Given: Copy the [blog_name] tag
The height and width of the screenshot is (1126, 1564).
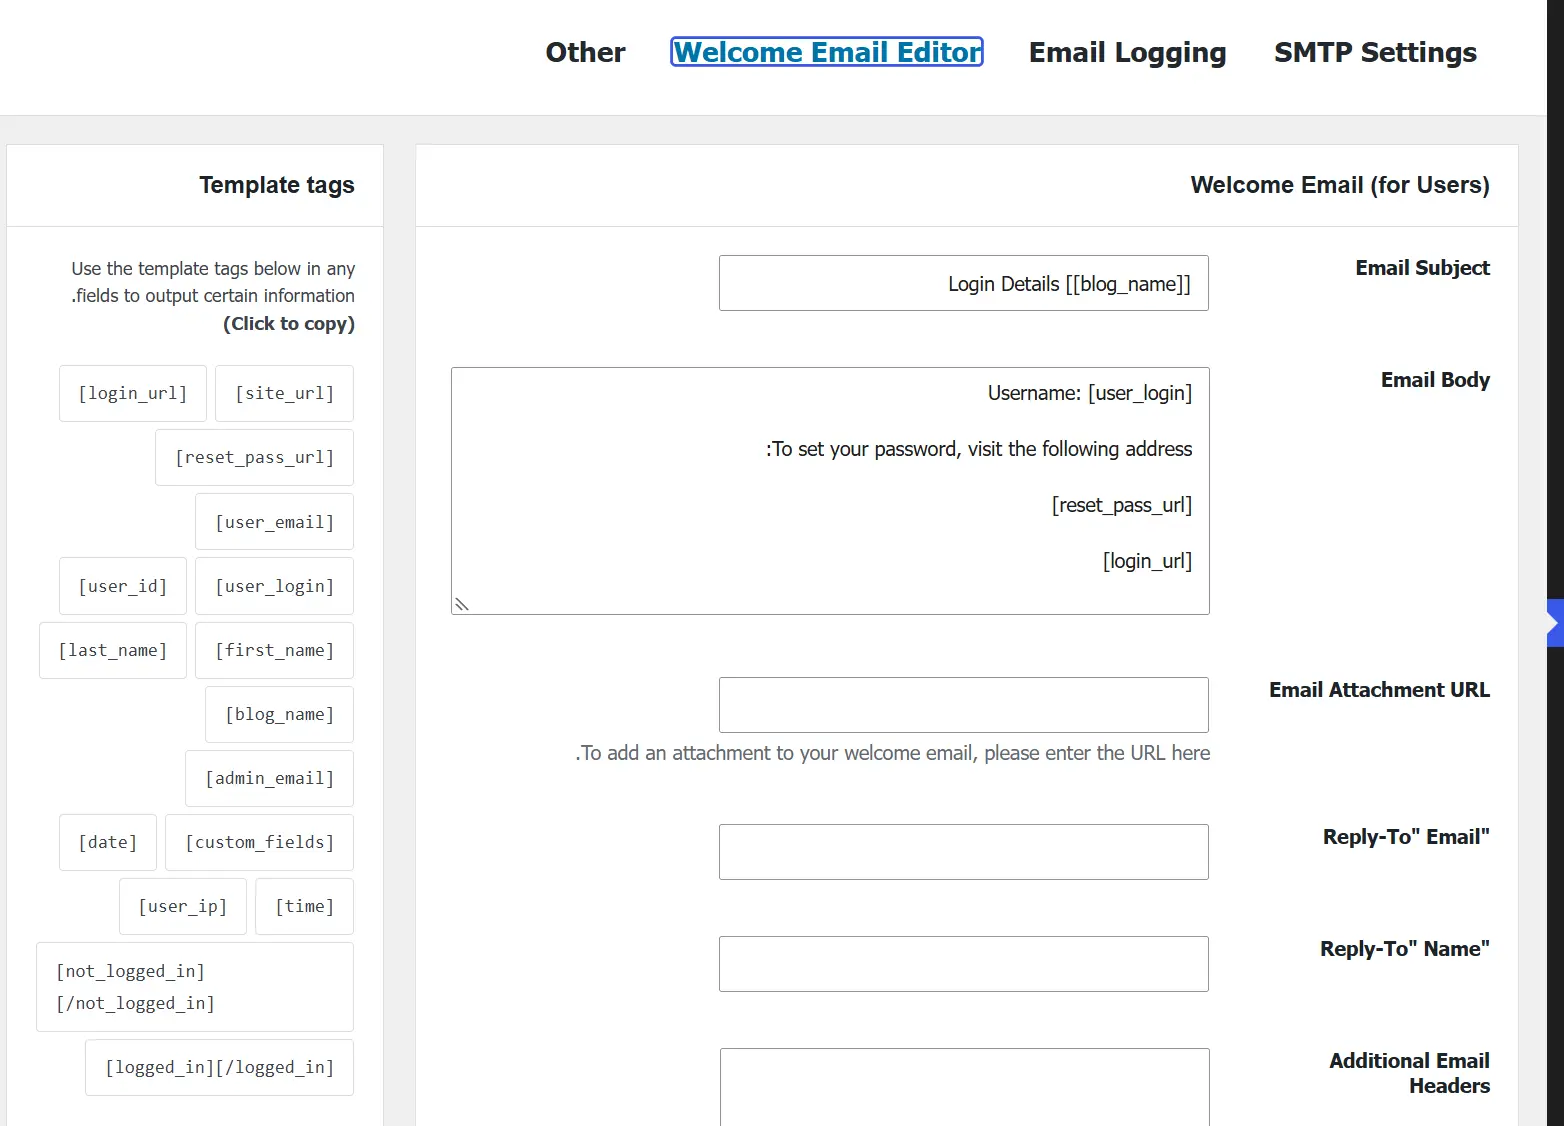Looking at the screenshot, I should [280, 714].
